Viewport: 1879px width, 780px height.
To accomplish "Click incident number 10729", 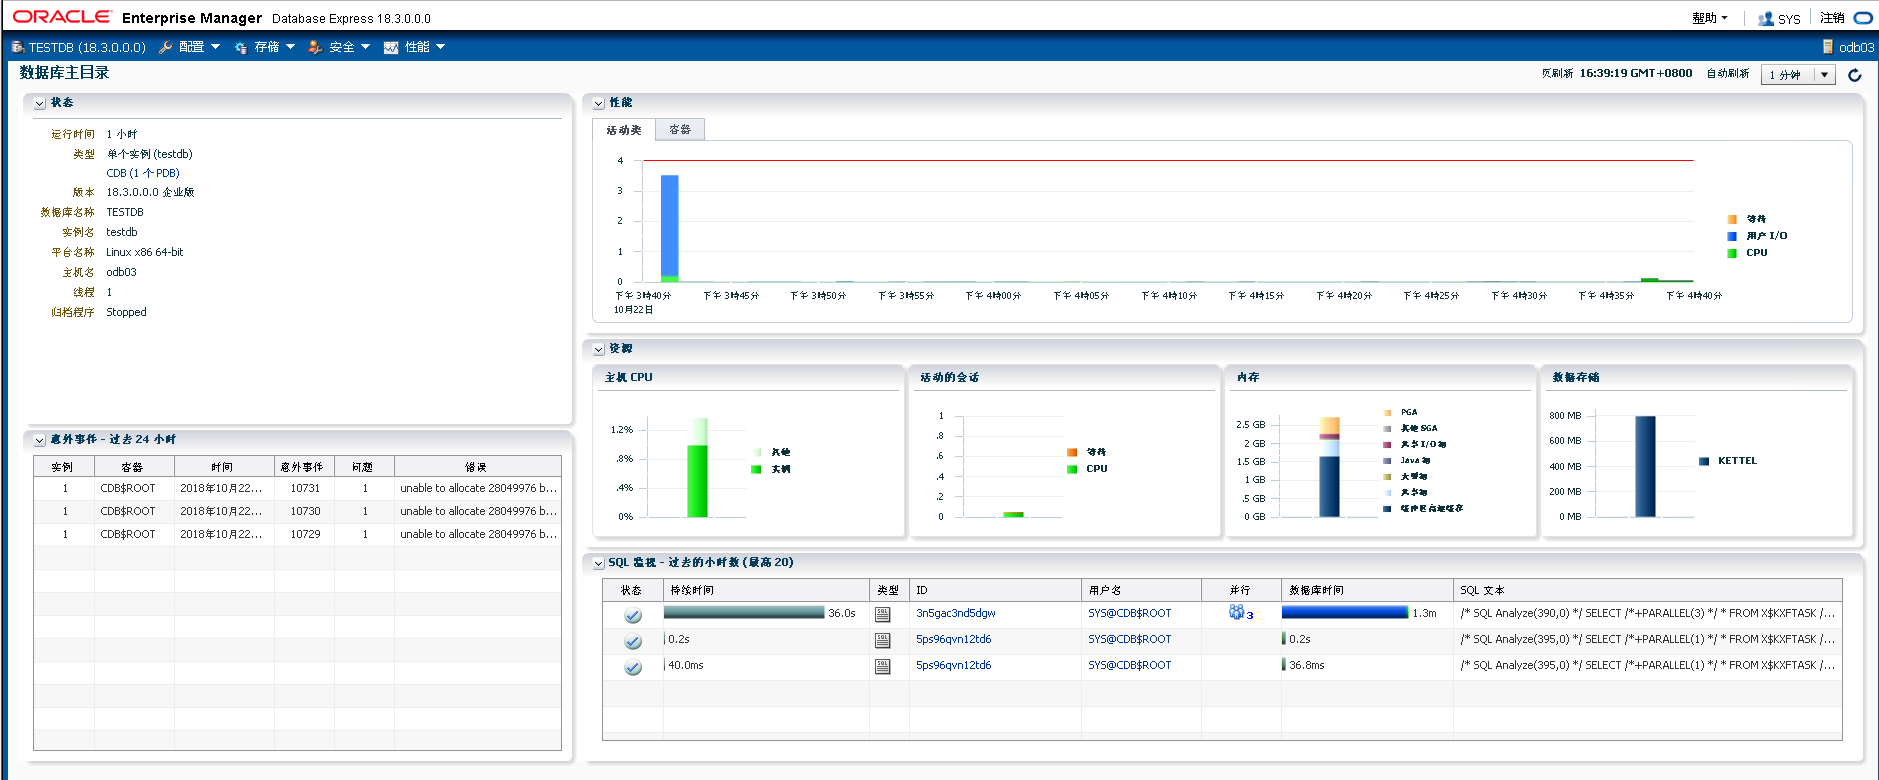I will click(x=305, y=534).
